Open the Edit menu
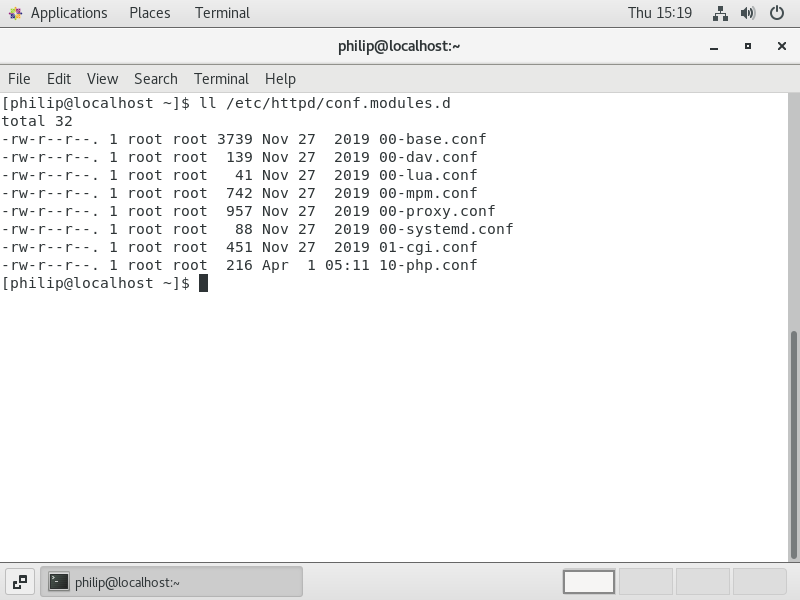 [x=59, y=79]
